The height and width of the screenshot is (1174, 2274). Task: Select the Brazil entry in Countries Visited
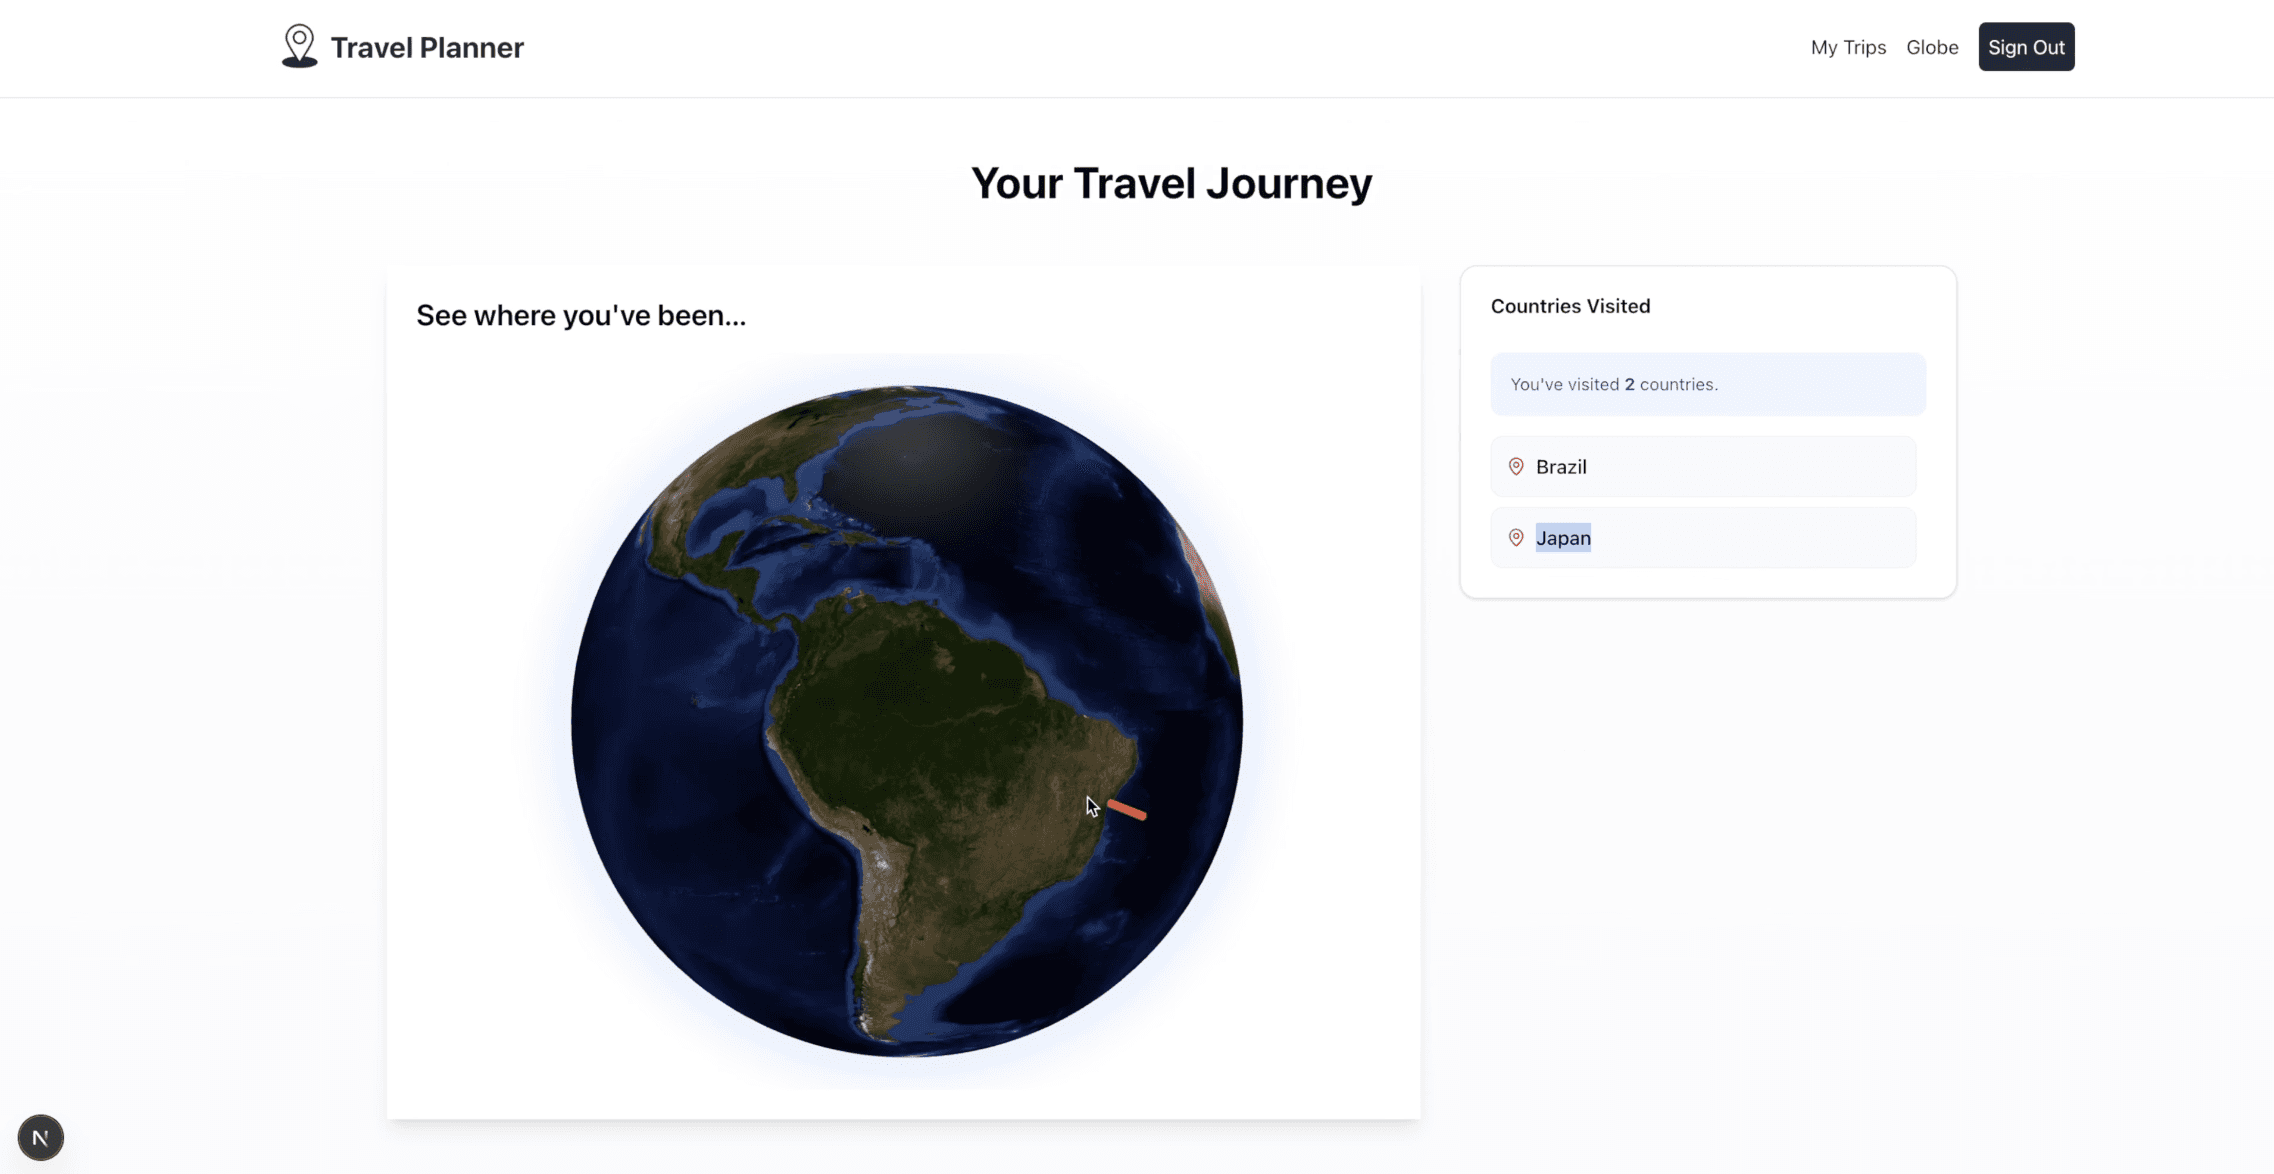1703,466
